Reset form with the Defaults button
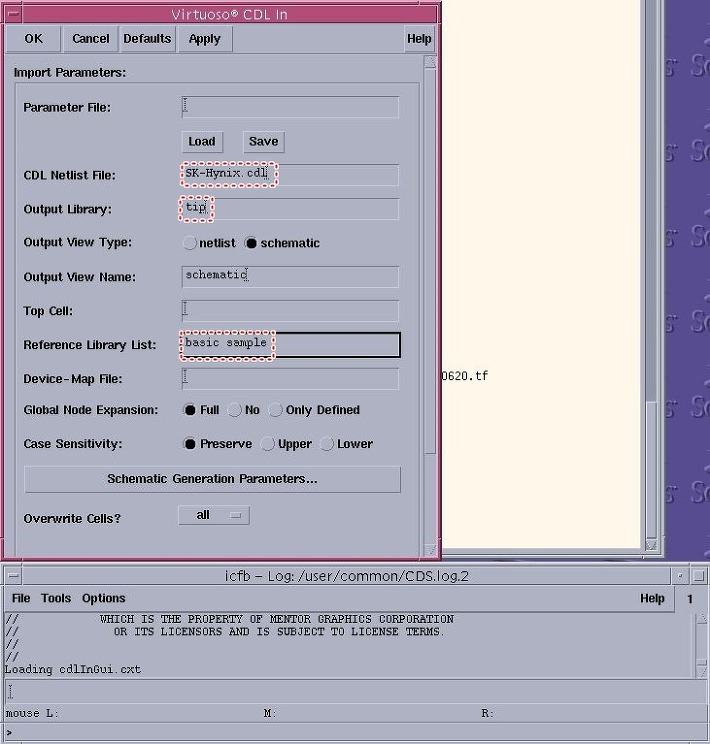710x744 pixels. 147,38
